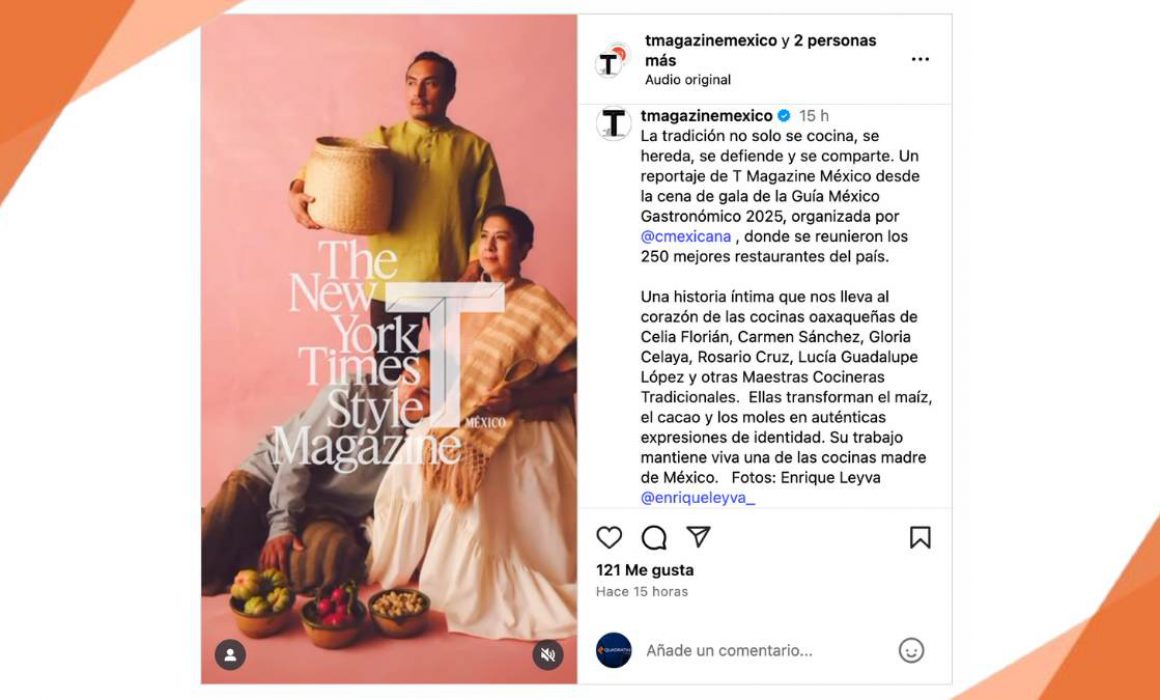View the "121 Me gusta" likes list
Image resolution: width=1160 pixels, height=700 pixels.
click(645, 571)
